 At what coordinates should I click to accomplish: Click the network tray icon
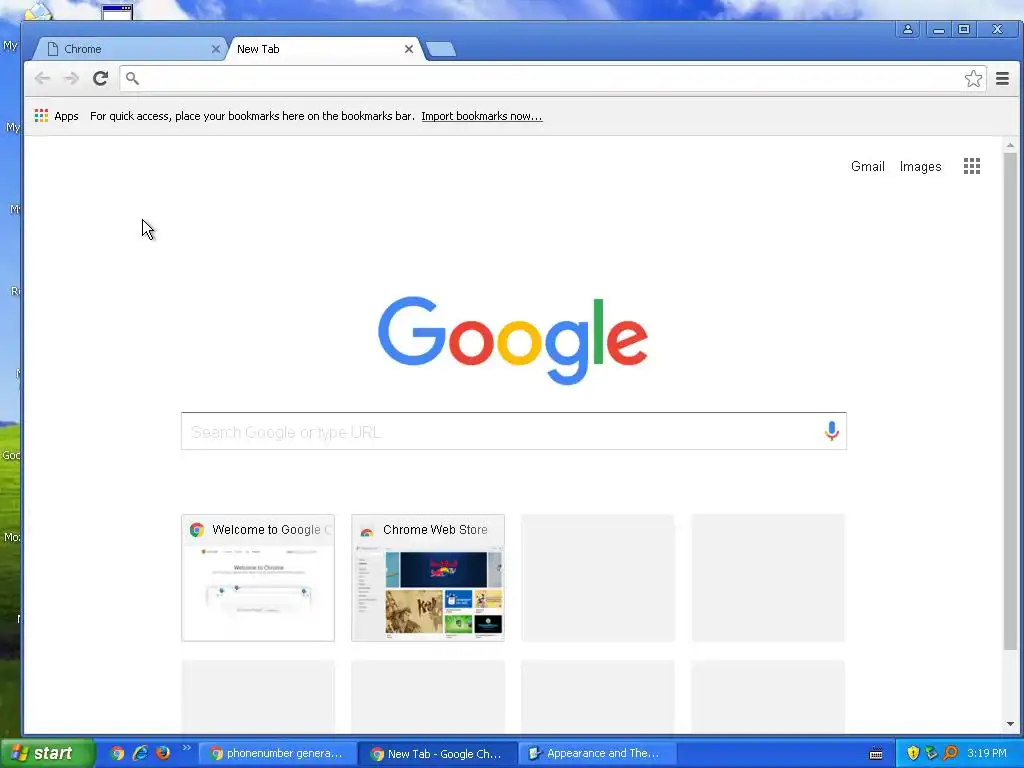pyautogui.click(x=931, y=753)
